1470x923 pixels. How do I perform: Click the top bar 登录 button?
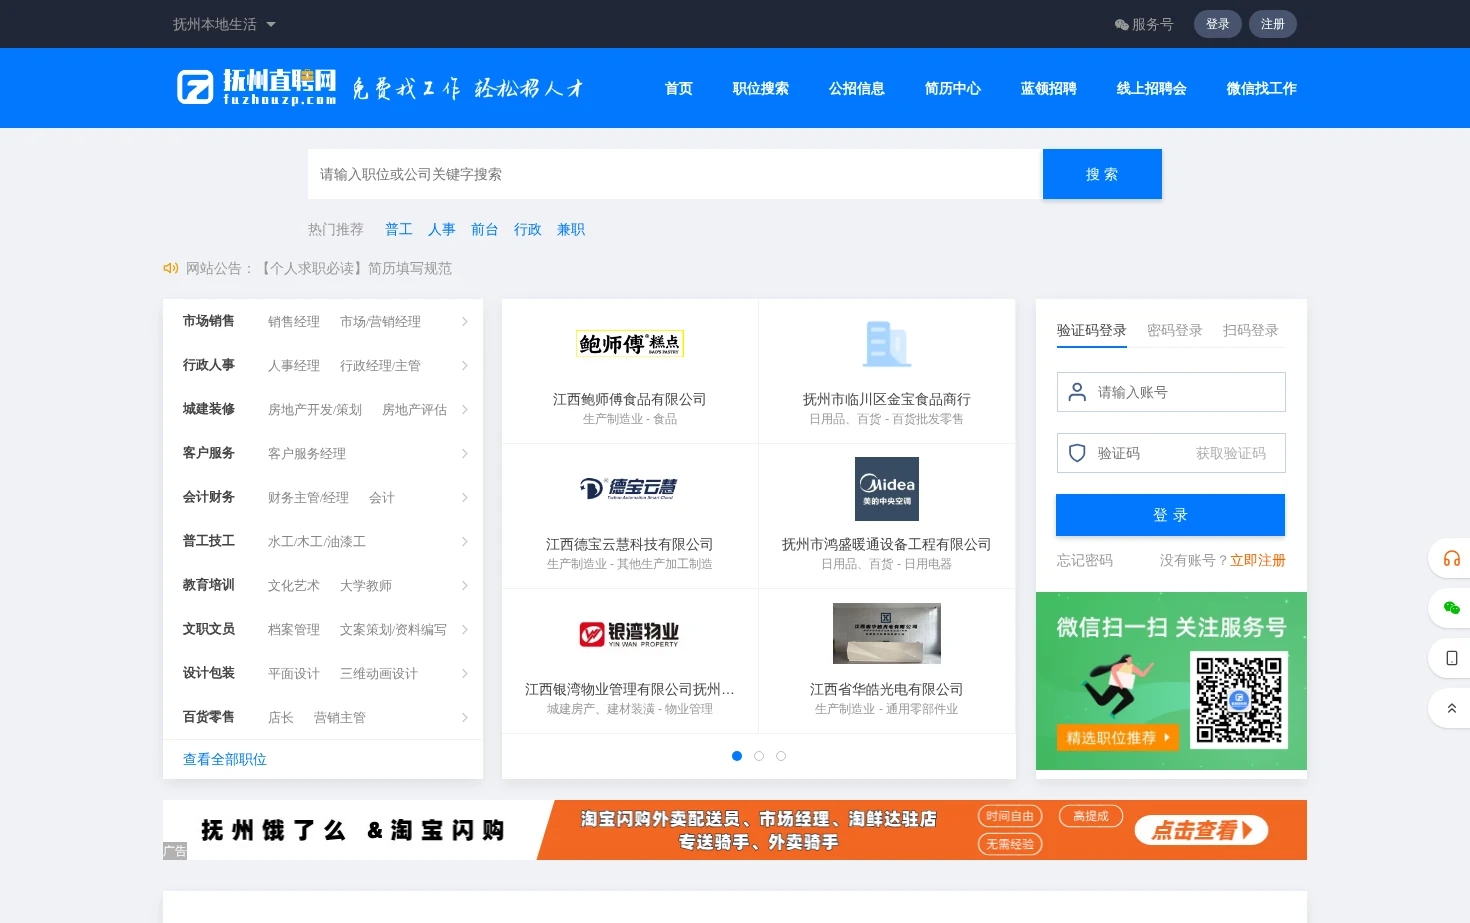point(1218,24)
